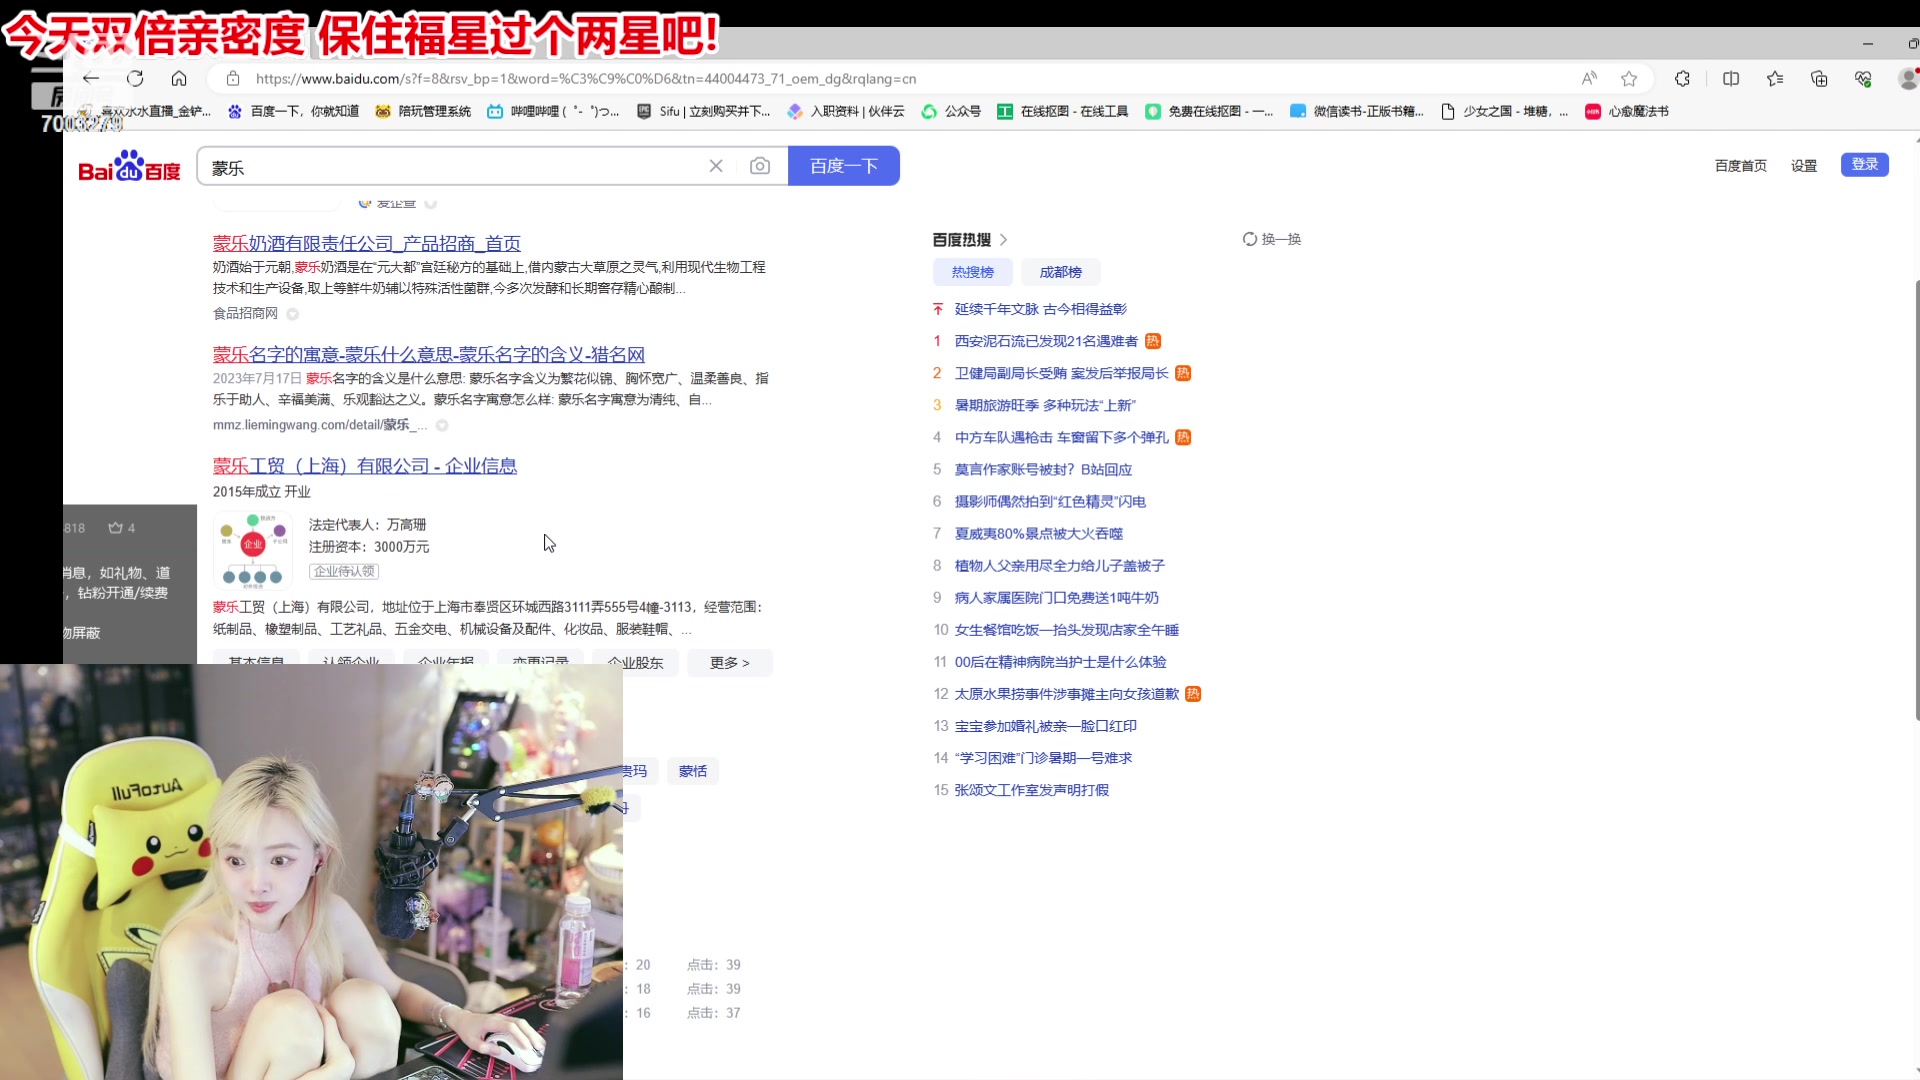Open Sifu bookmark
Image resolution: width=1920 pixels, height=1080 pixels.
704,111
